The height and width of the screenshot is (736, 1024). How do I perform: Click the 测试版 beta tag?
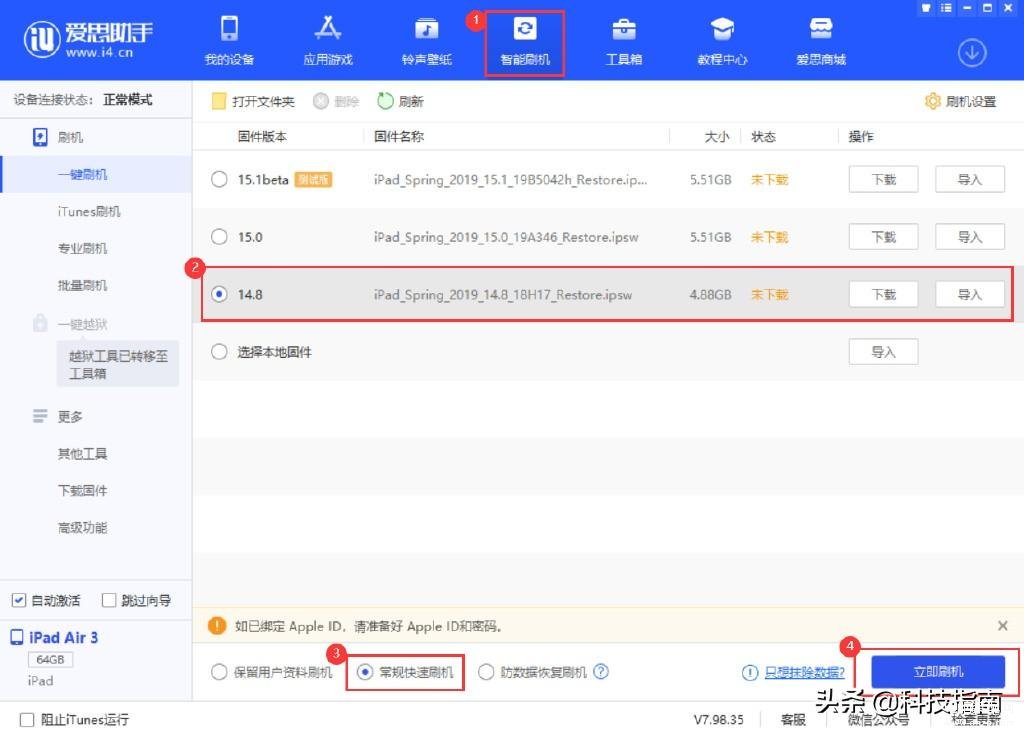tap(313, 180)
